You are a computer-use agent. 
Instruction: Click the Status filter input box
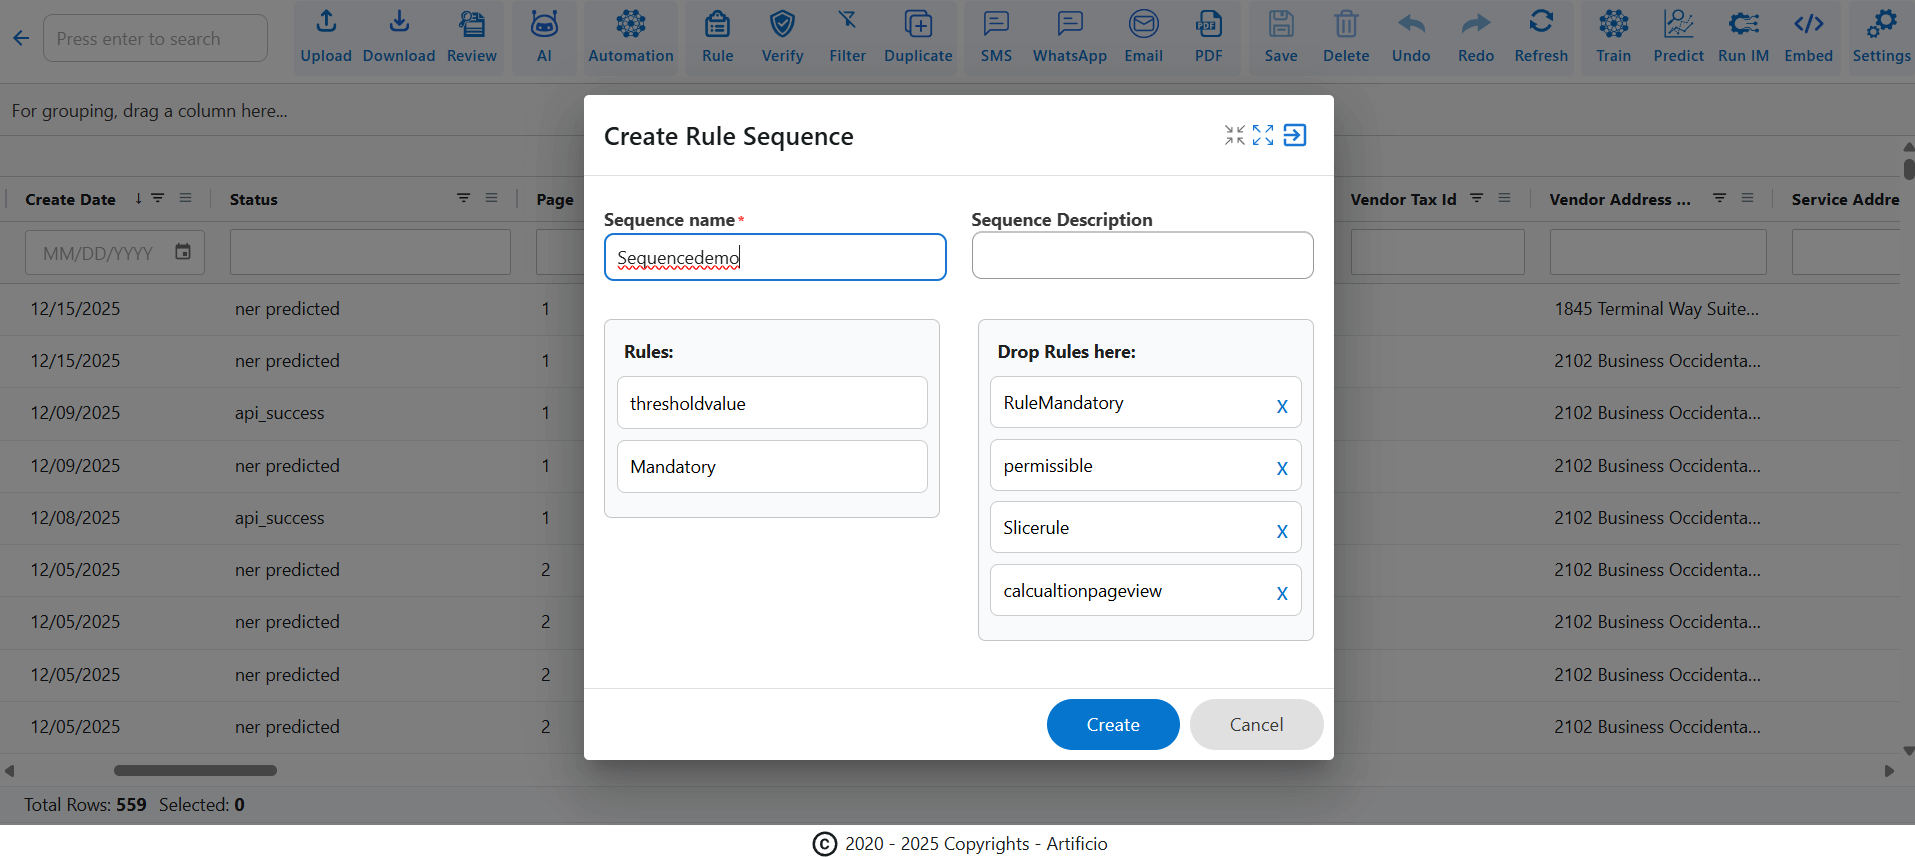tap(370, 252)
